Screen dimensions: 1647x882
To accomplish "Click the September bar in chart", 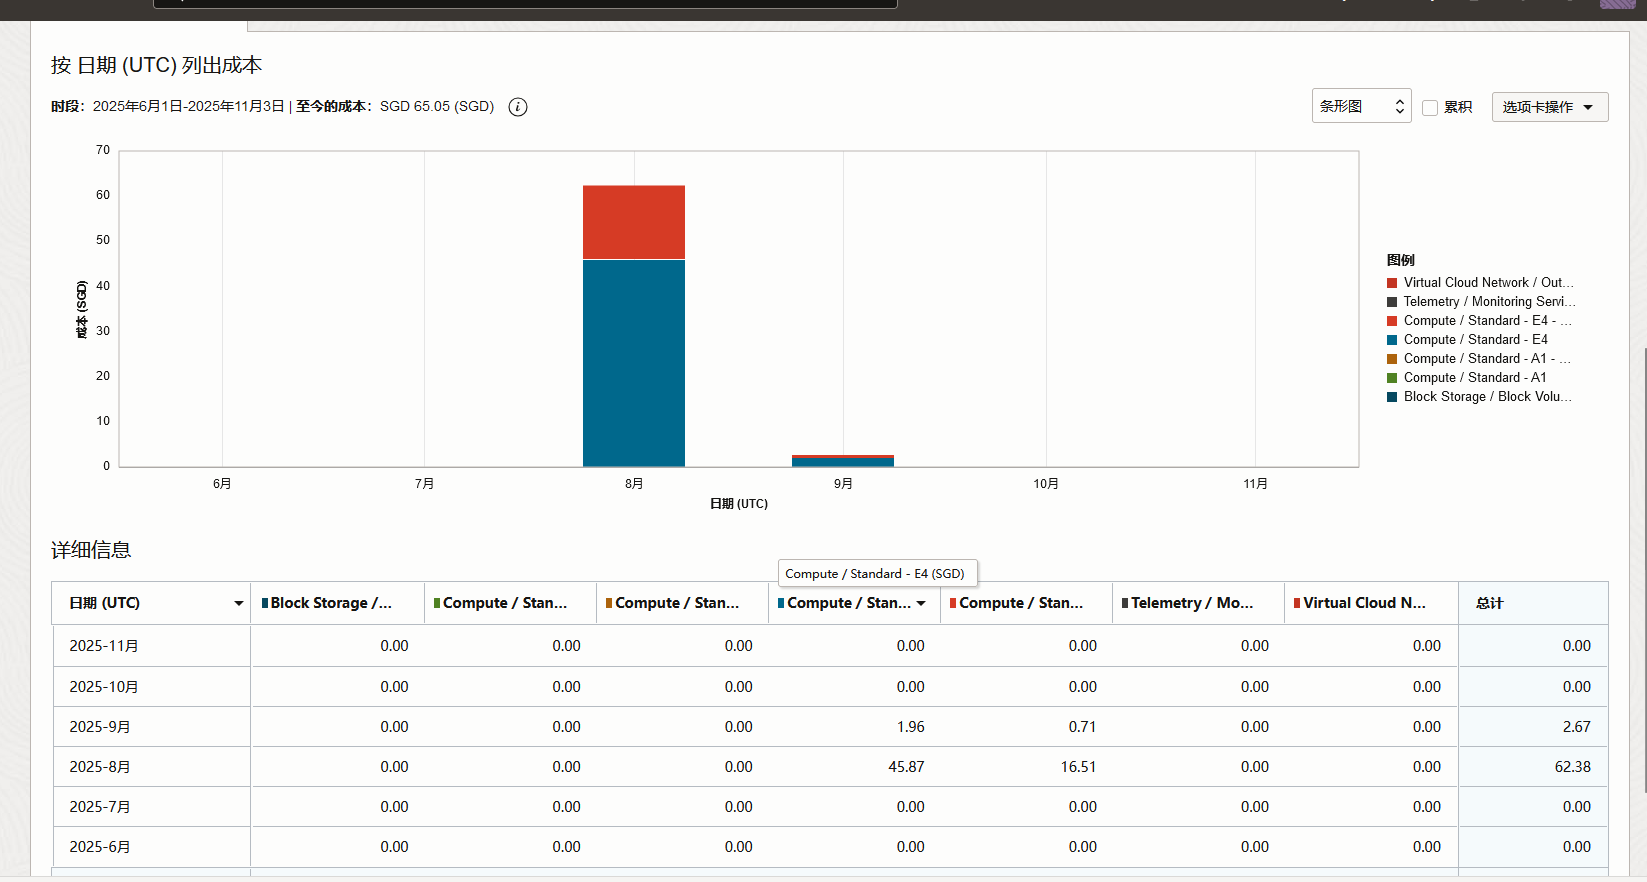I will coord(843,461).
